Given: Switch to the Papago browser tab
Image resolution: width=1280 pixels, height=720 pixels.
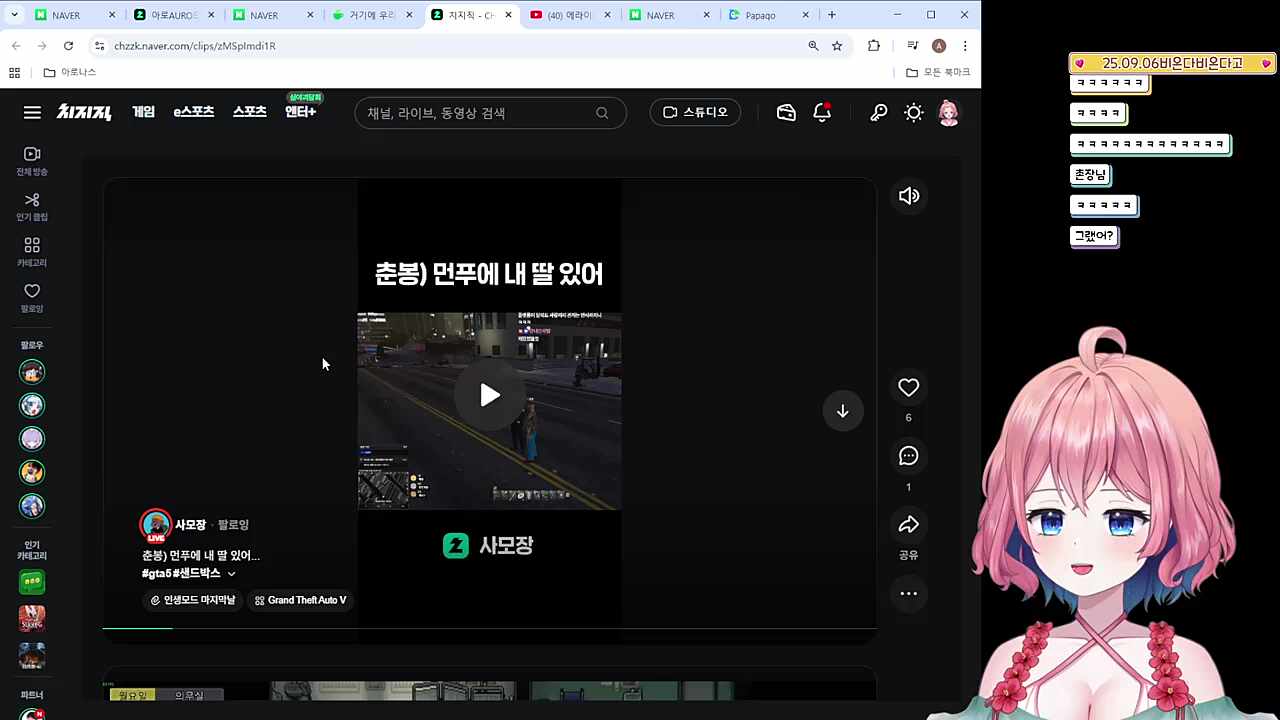Looking at the screenshot, I should 760,15.
